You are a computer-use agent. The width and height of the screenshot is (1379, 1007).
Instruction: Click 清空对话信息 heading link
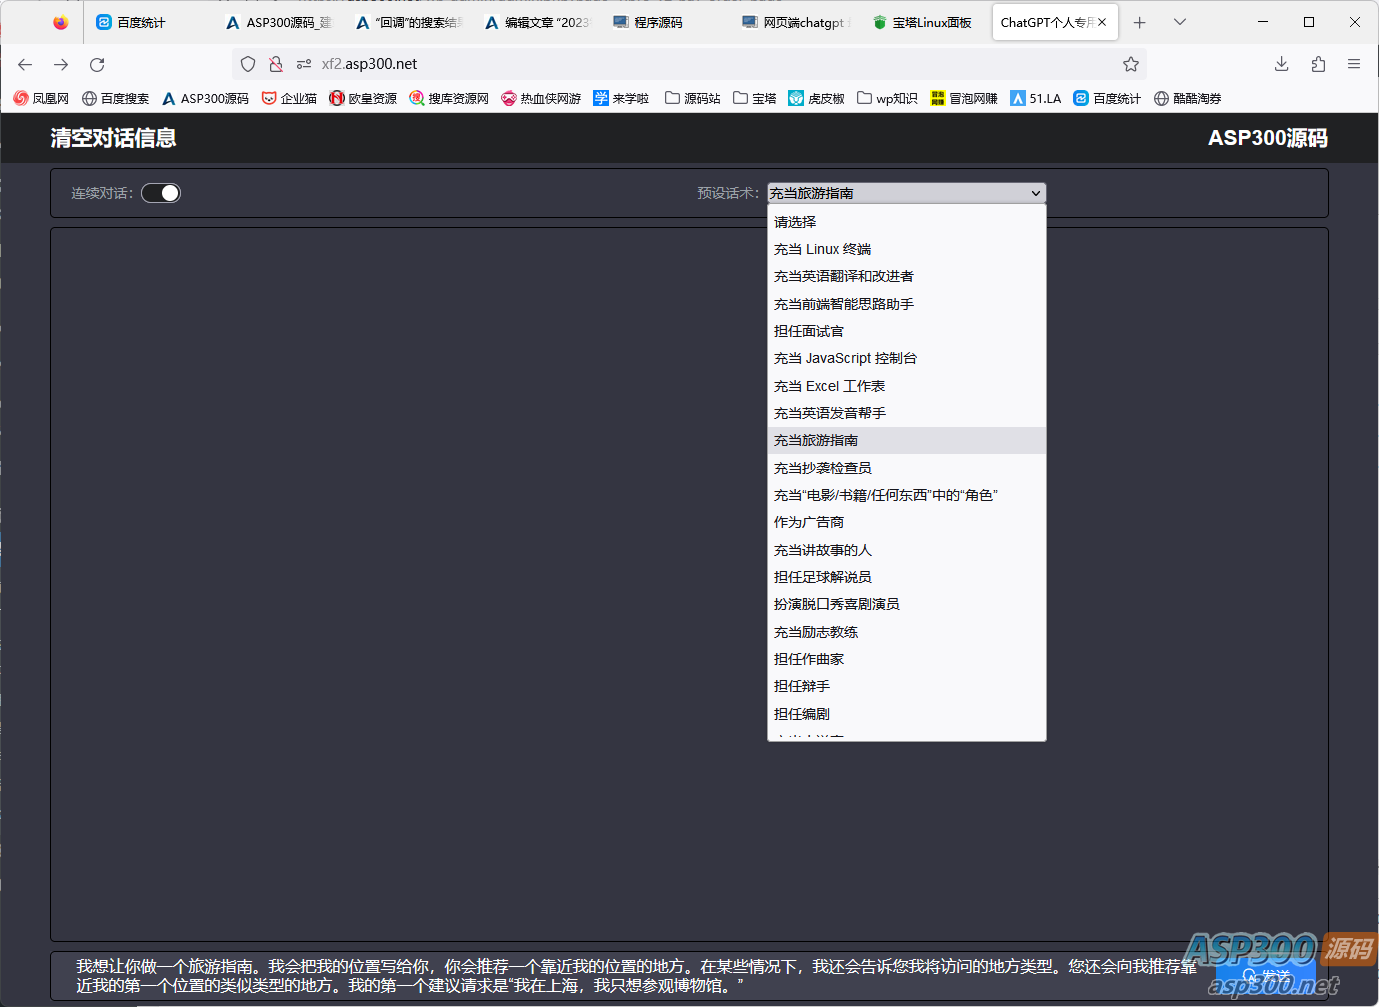click(x=113, y=138)
